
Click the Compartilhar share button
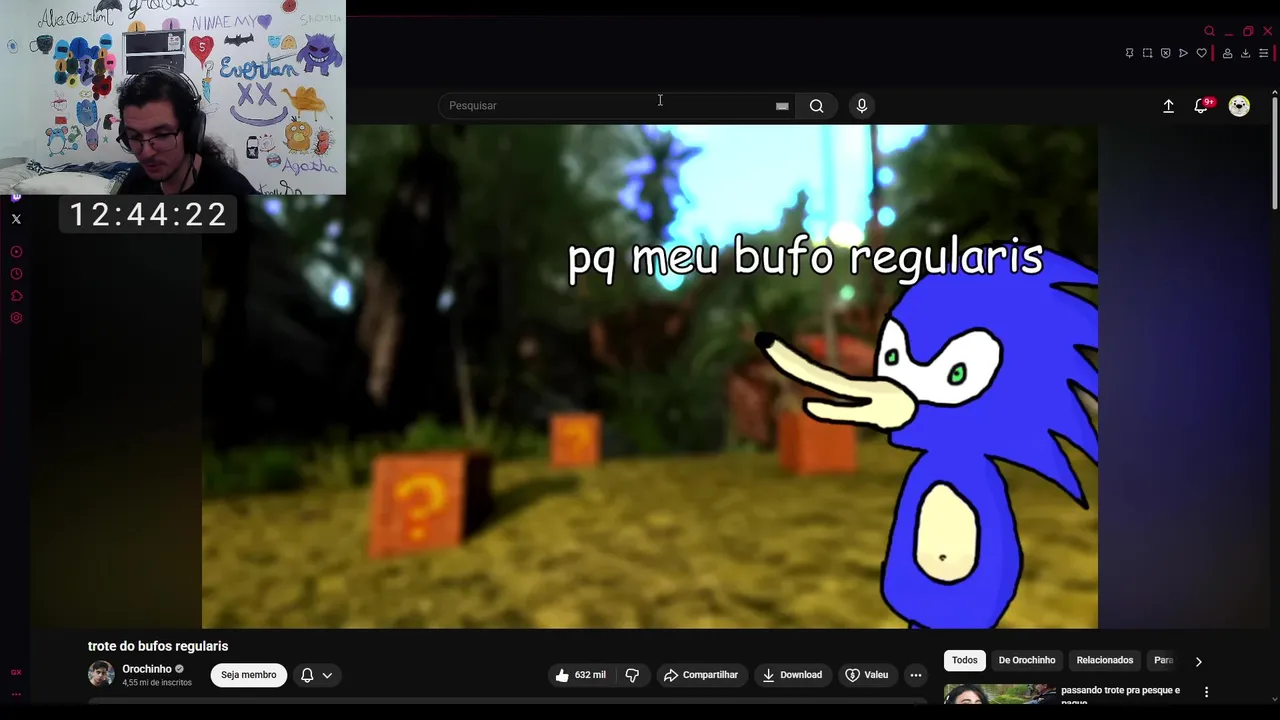click(x=700, y=675)
